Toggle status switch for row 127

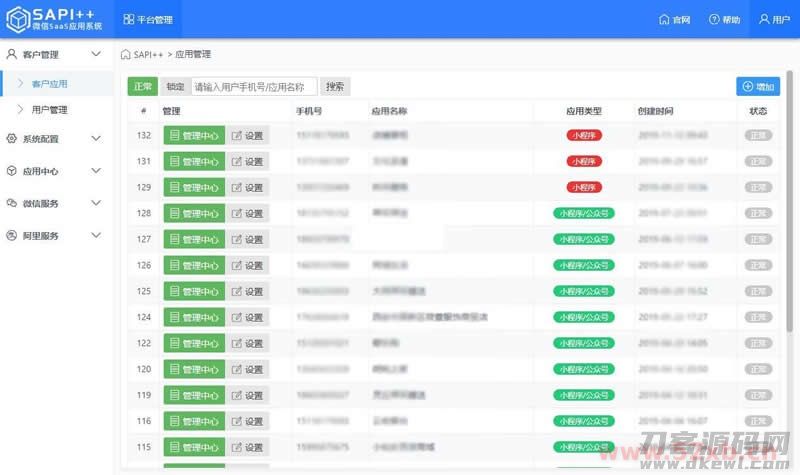[x=758, y=239]
